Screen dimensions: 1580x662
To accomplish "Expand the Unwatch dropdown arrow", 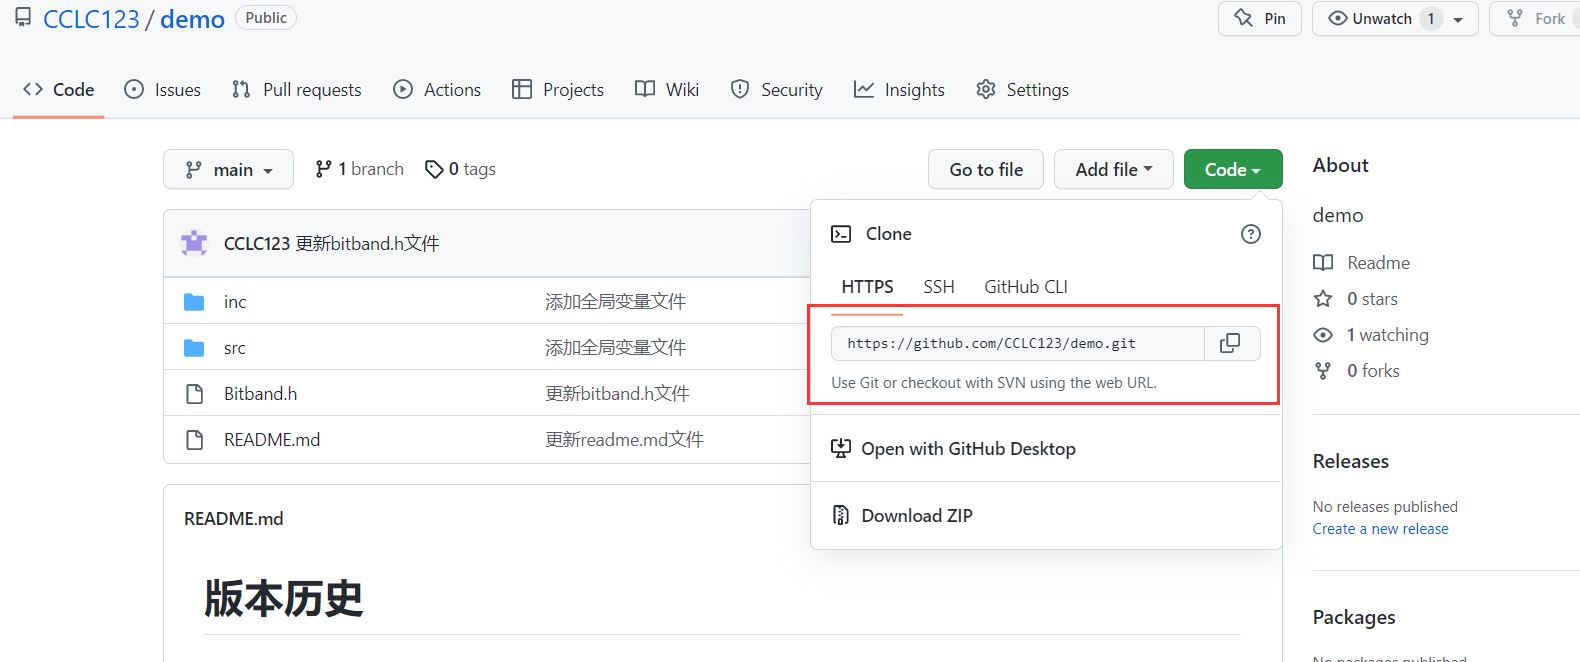I will click(x=1458, y=19).
